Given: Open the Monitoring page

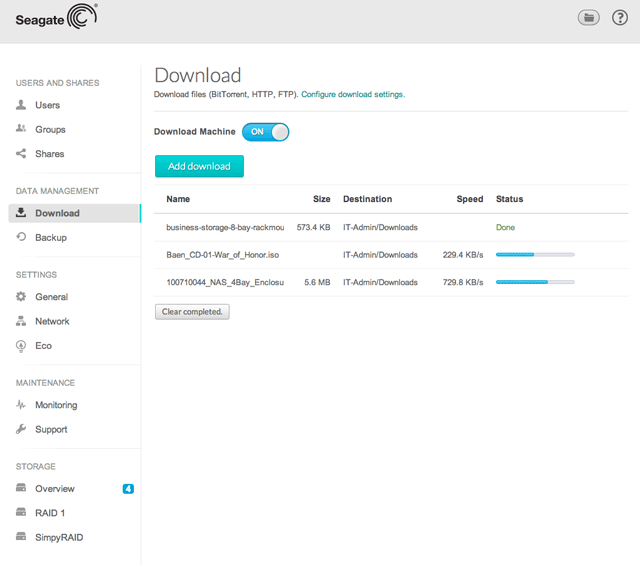Looking at the screenshot, I should (x=55, y=405).
